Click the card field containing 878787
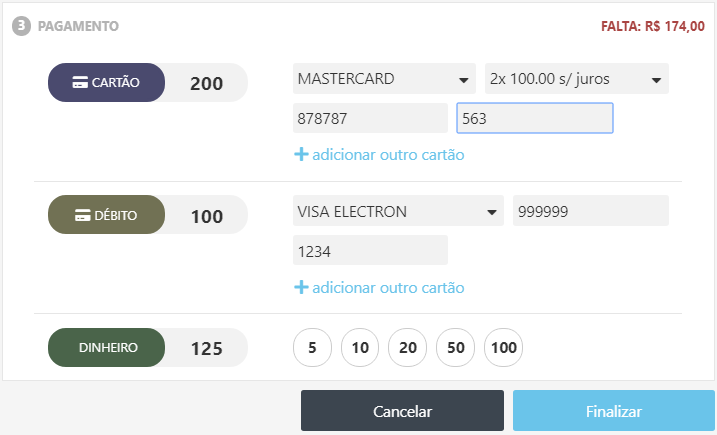717x435 pixels. (x=370, y=118)
